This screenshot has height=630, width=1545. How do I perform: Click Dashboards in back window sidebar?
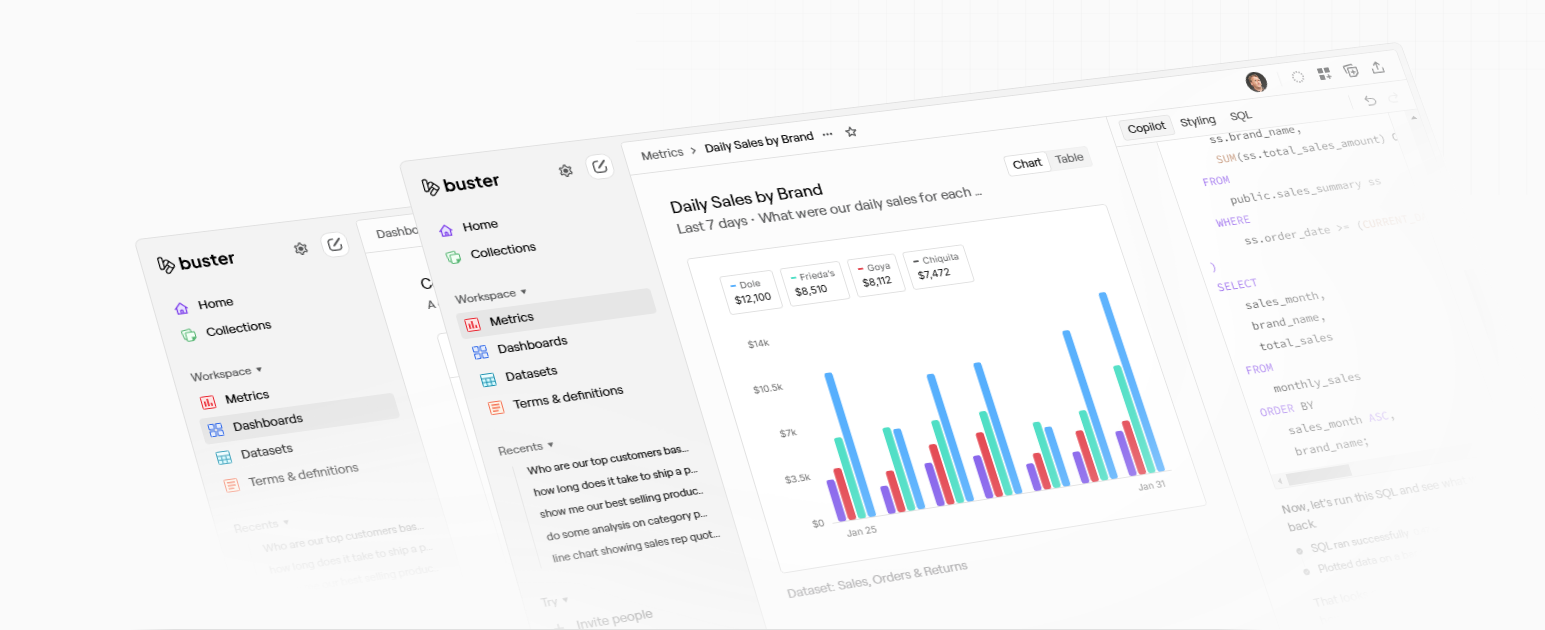(x=267, y=422)
